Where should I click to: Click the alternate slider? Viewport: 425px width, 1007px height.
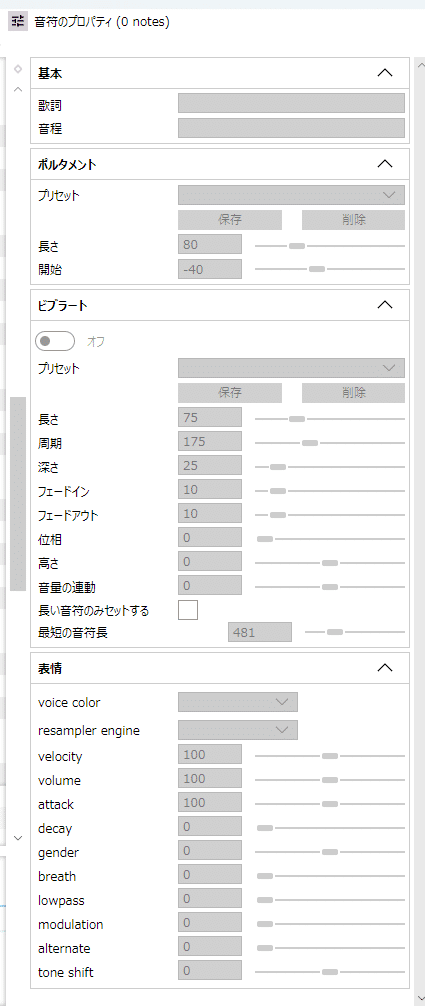(x=330, y=948)
